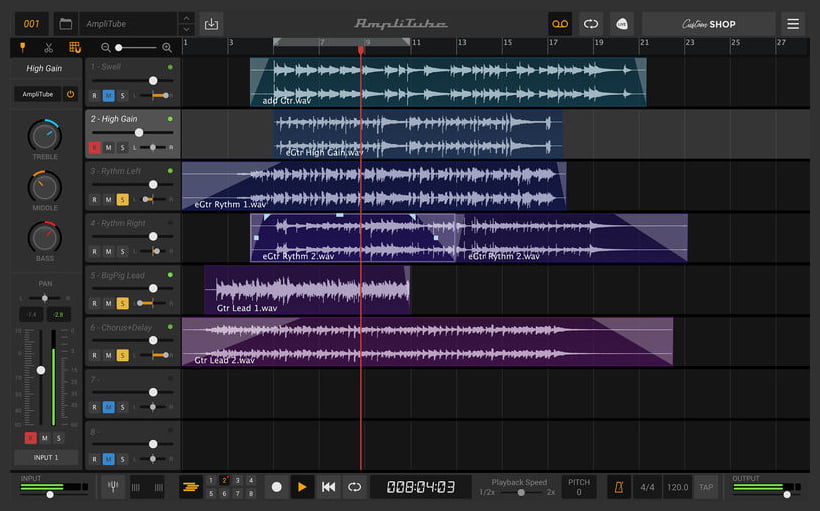This screenshot has width=820, height=511.
Task: Open the hamburger main menu
Action: pos(793,24)
